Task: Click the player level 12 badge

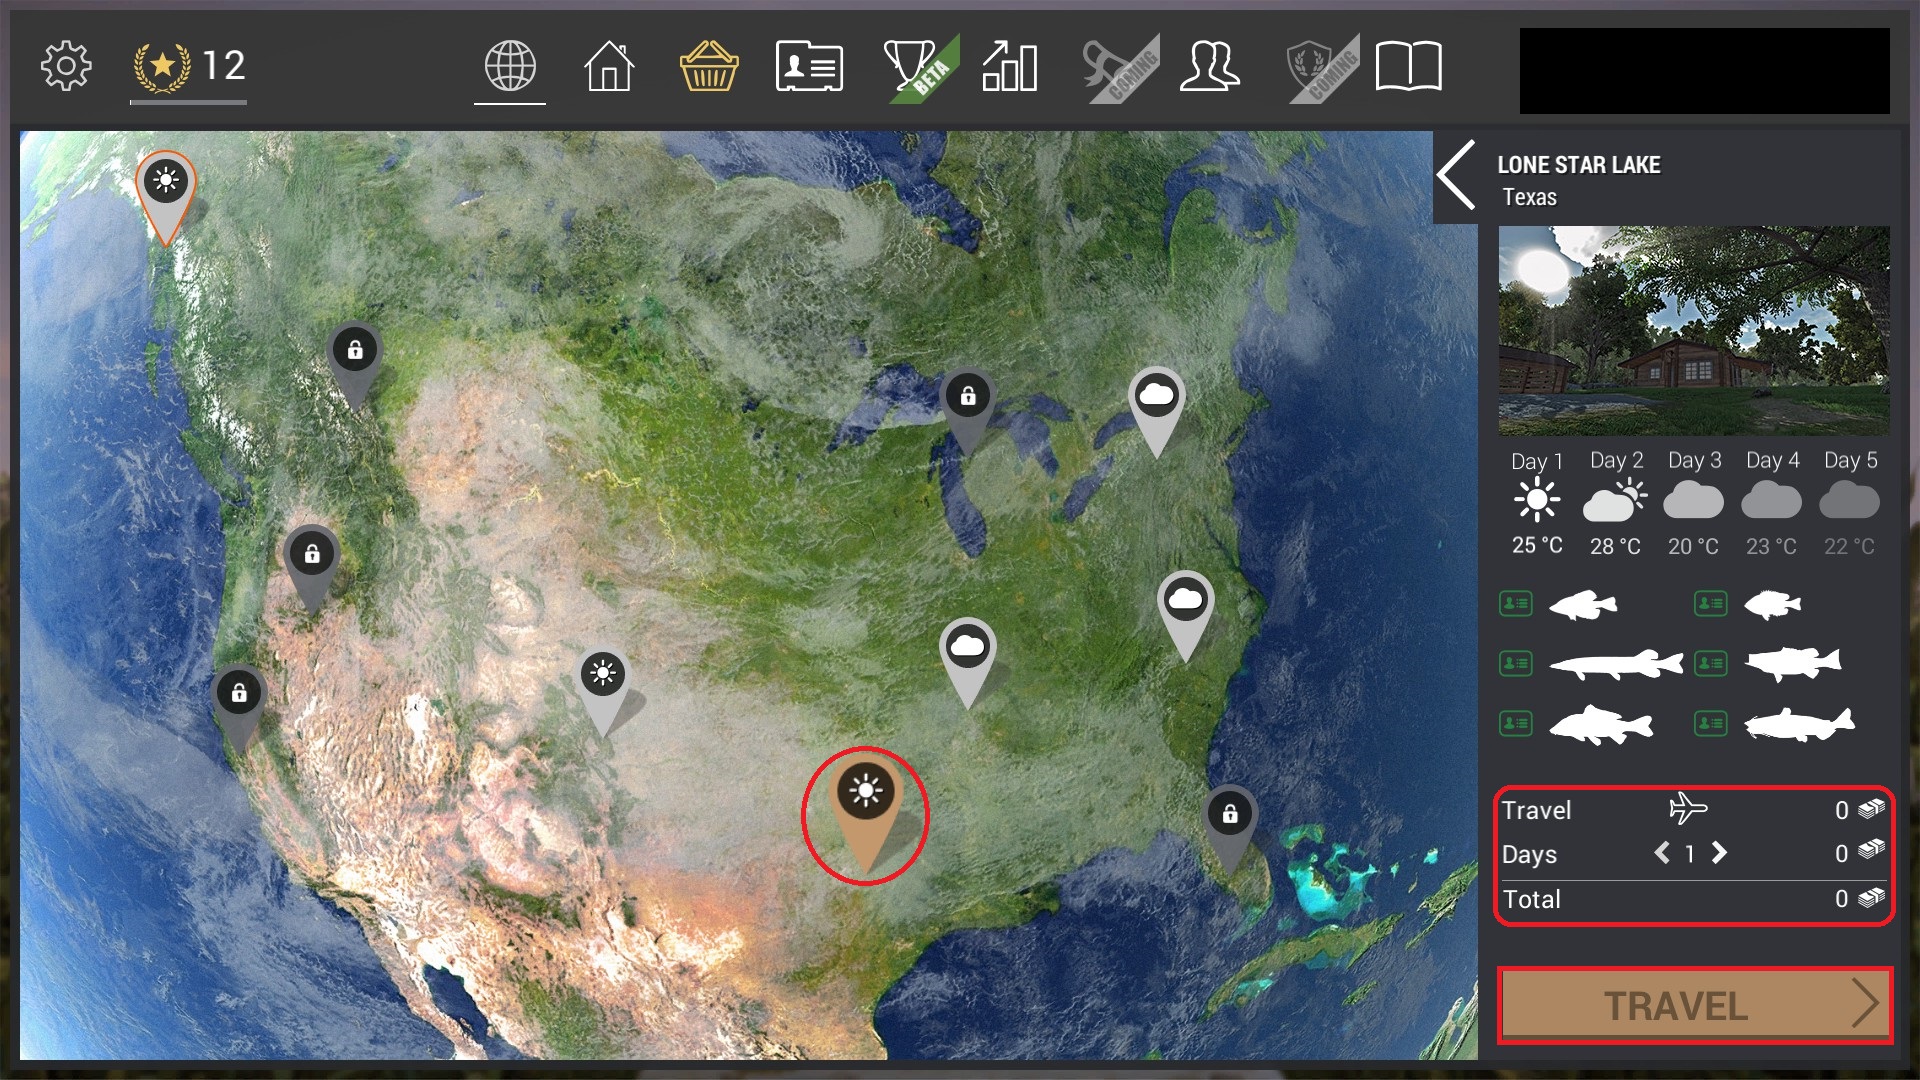Action: coord(189,66)
